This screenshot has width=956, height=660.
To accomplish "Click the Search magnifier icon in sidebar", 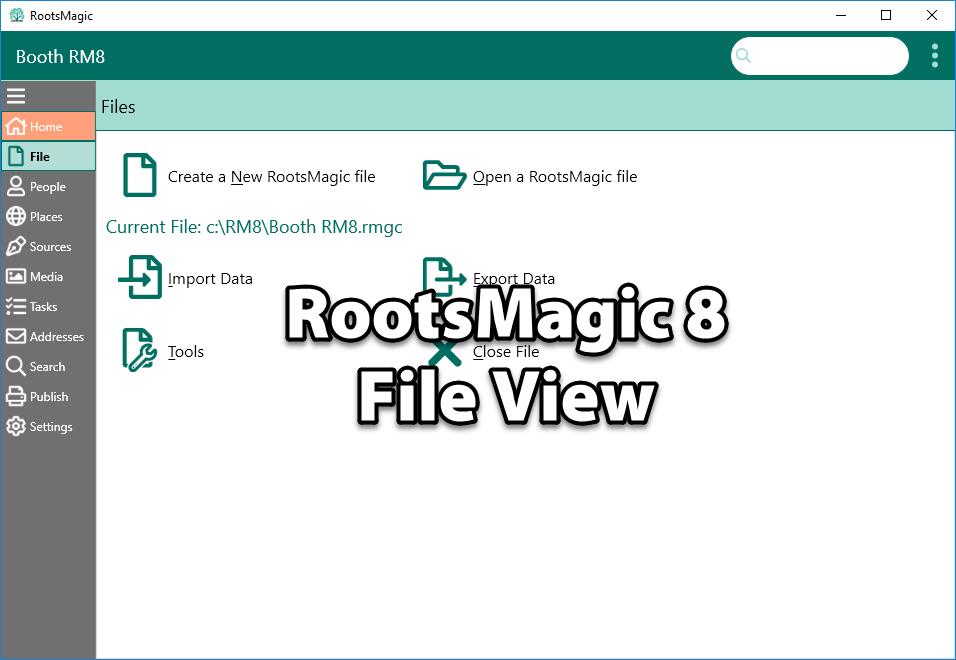I will pos(16,366).
